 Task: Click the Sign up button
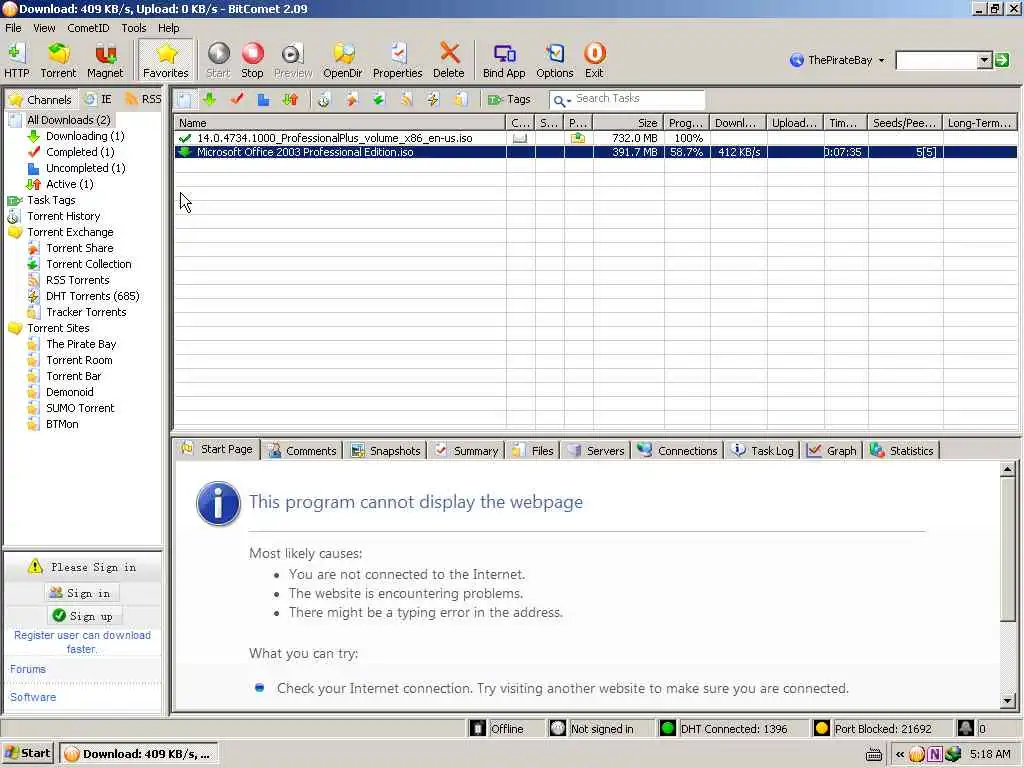click(x=84, y=616)
